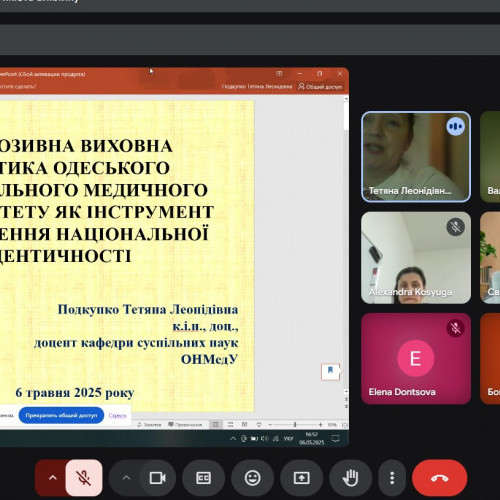Open notification center icon in taskbar
Viewport: 500px width, 500px height.
[x=336, y=439]
